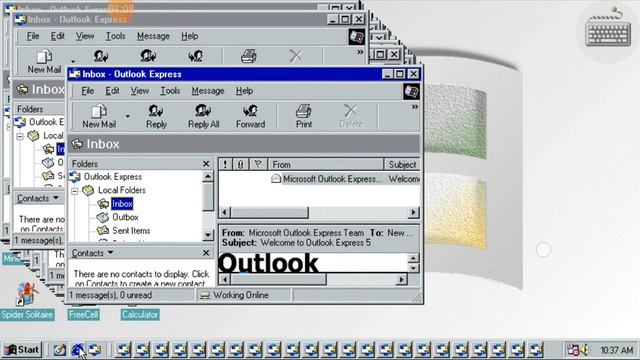
Task: Open View menu in front window
Action: [x=140, y=91]
